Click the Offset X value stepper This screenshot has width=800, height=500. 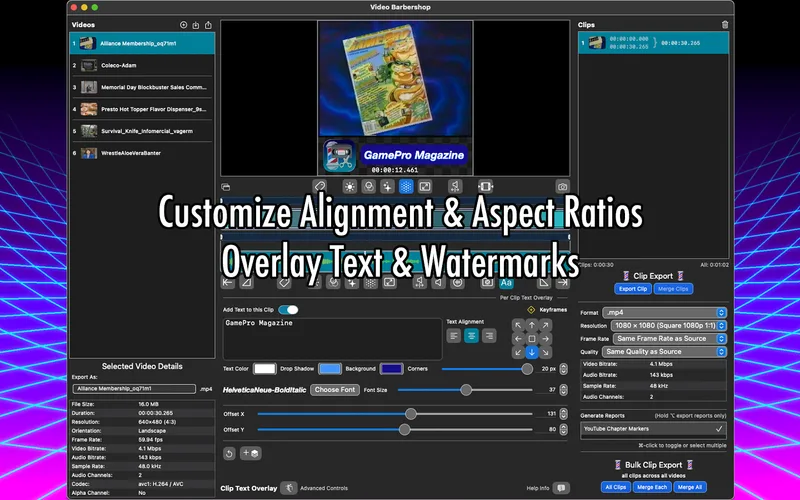(x=563, y=414)
